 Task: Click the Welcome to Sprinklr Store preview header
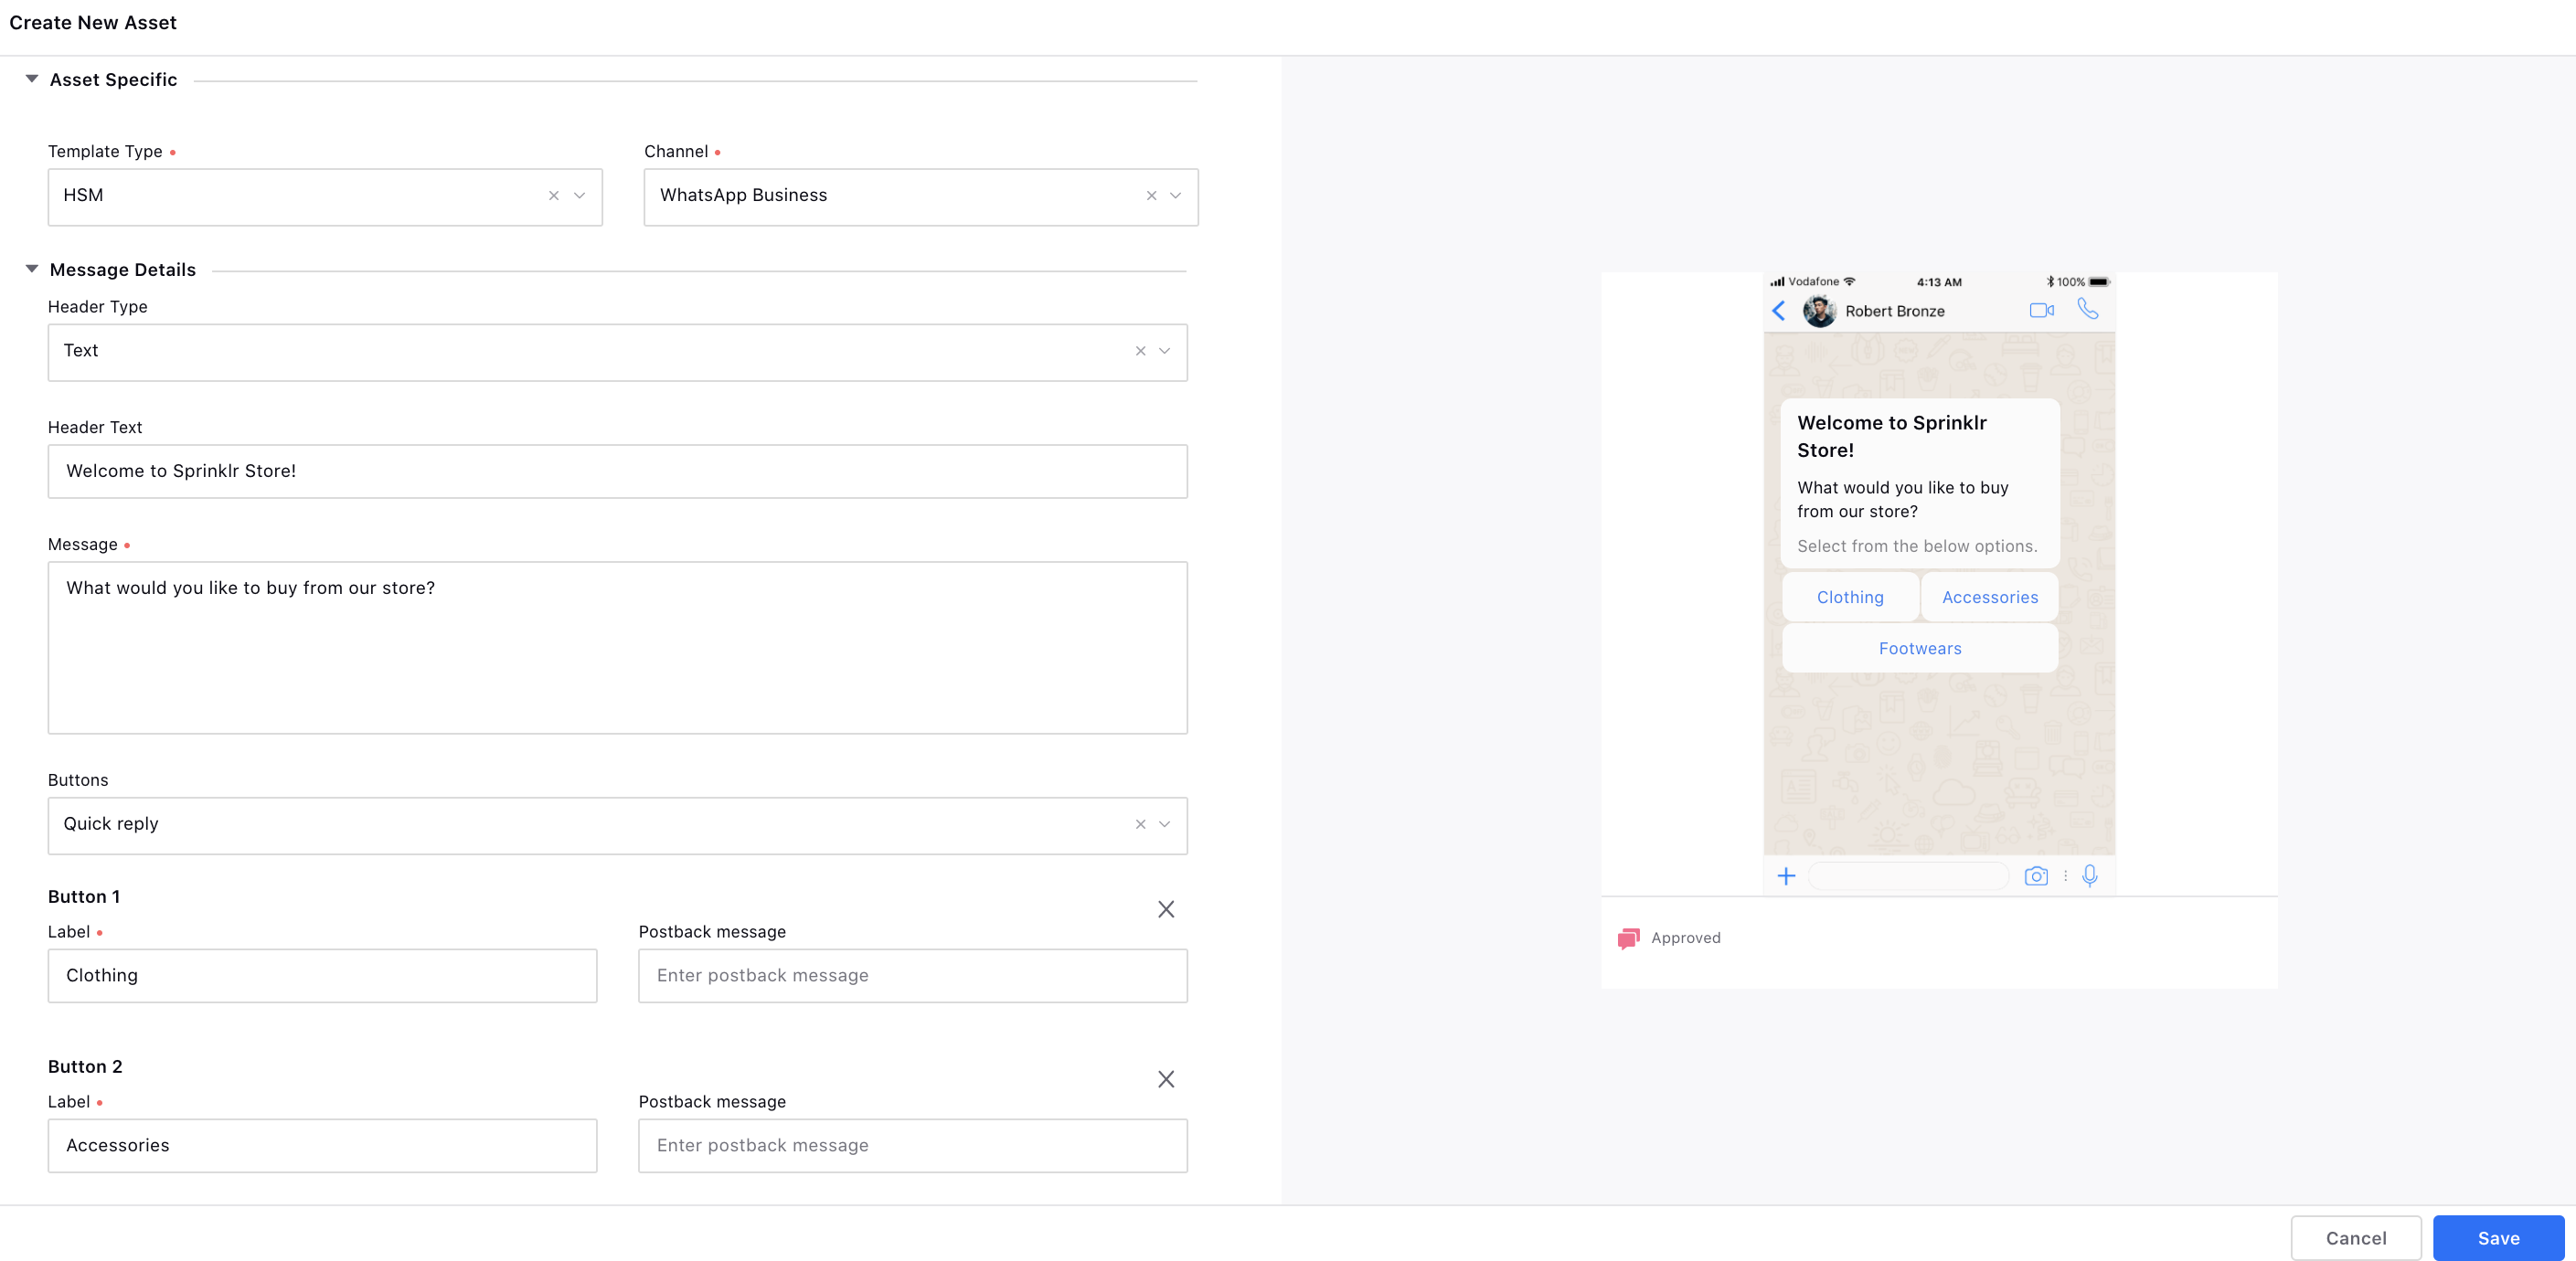[1892, 436]
